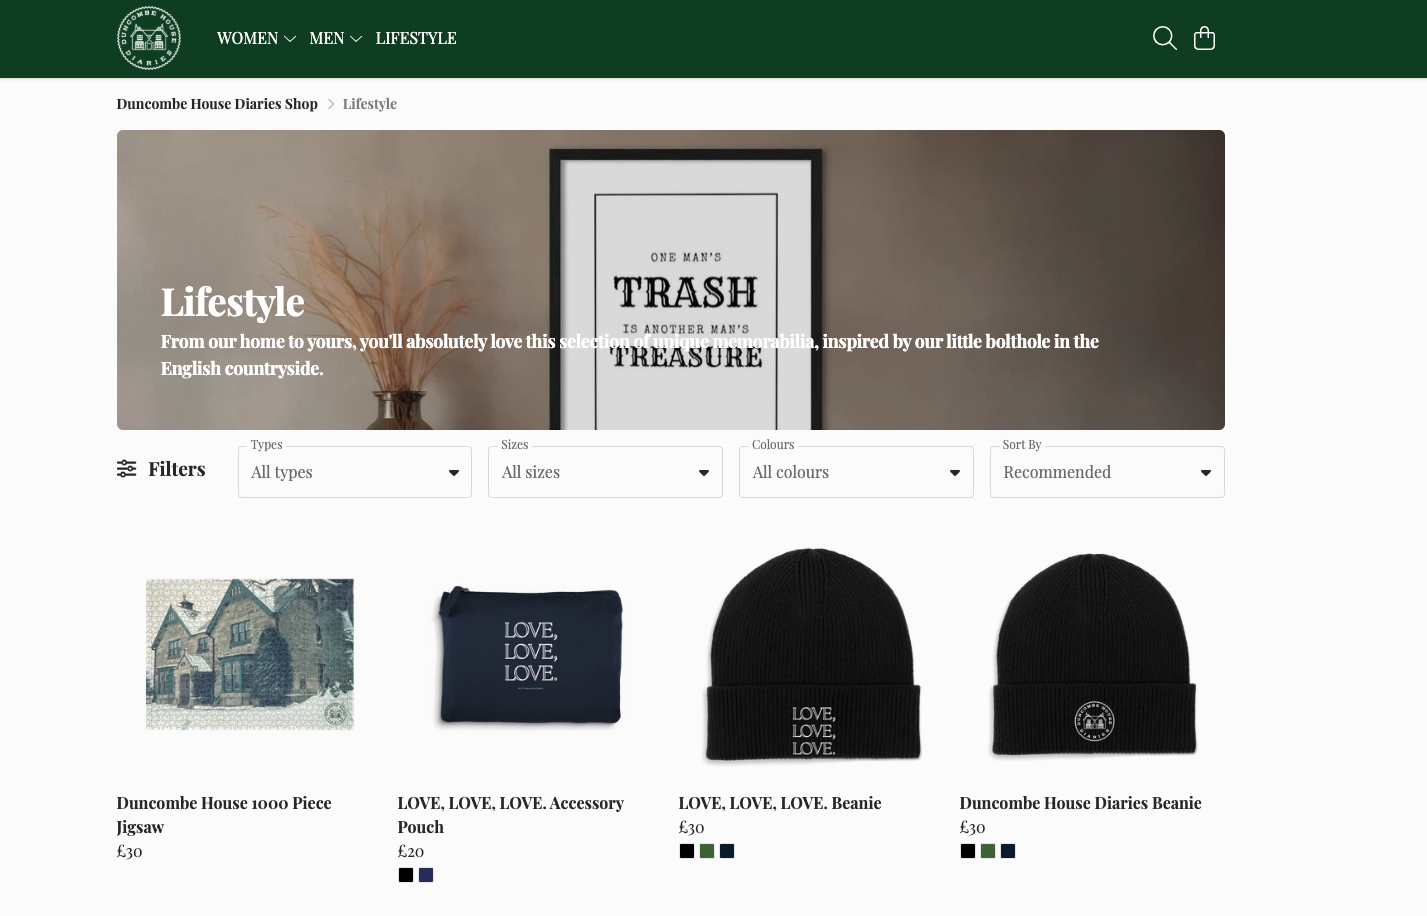This screenshot has width=1427, height=916.
Task: Open LOVE, LOVE, LOVE. Accessory Pouch title
Action: coord(510,815)
